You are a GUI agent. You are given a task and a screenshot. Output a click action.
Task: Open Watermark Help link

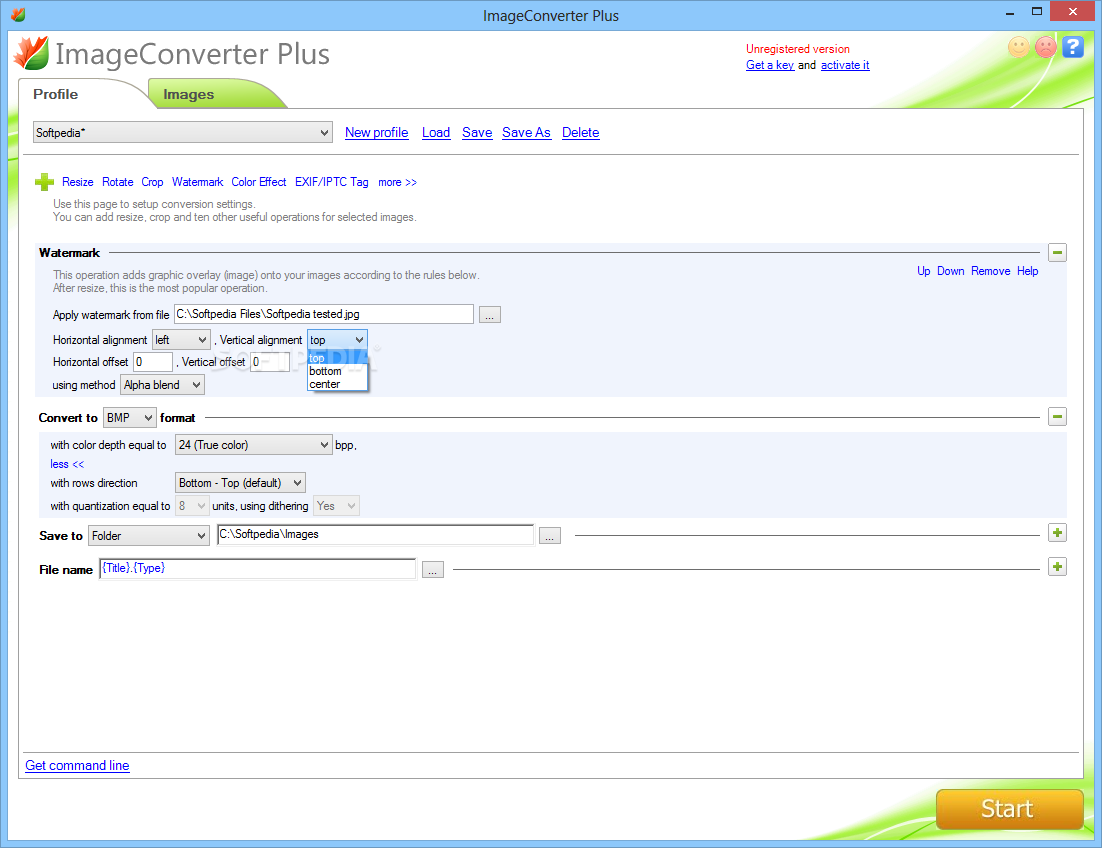point(1028,270)
